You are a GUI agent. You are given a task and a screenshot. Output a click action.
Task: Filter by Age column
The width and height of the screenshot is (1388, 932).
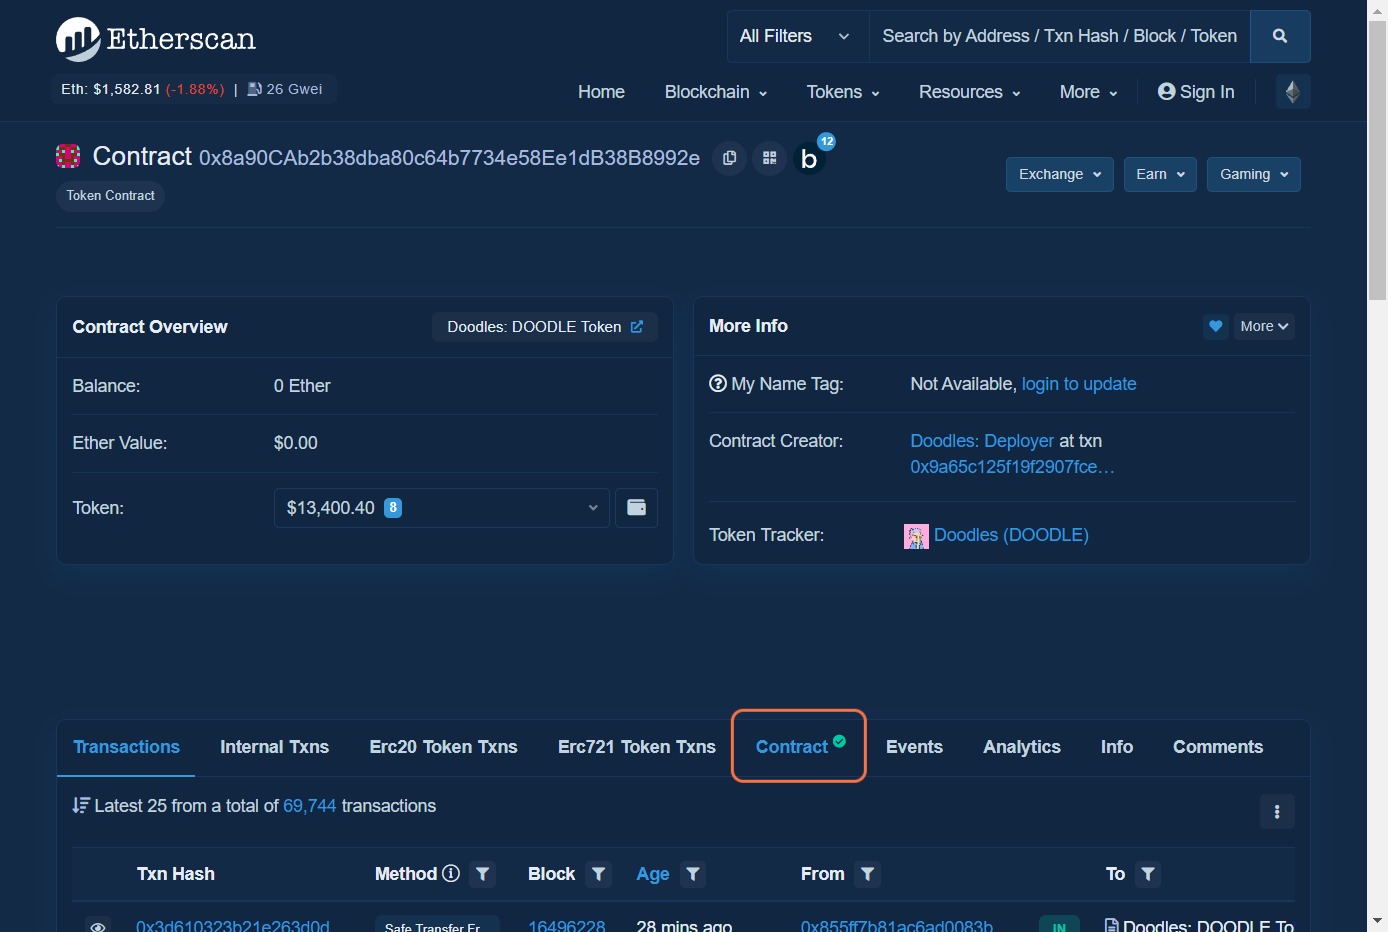693,874
